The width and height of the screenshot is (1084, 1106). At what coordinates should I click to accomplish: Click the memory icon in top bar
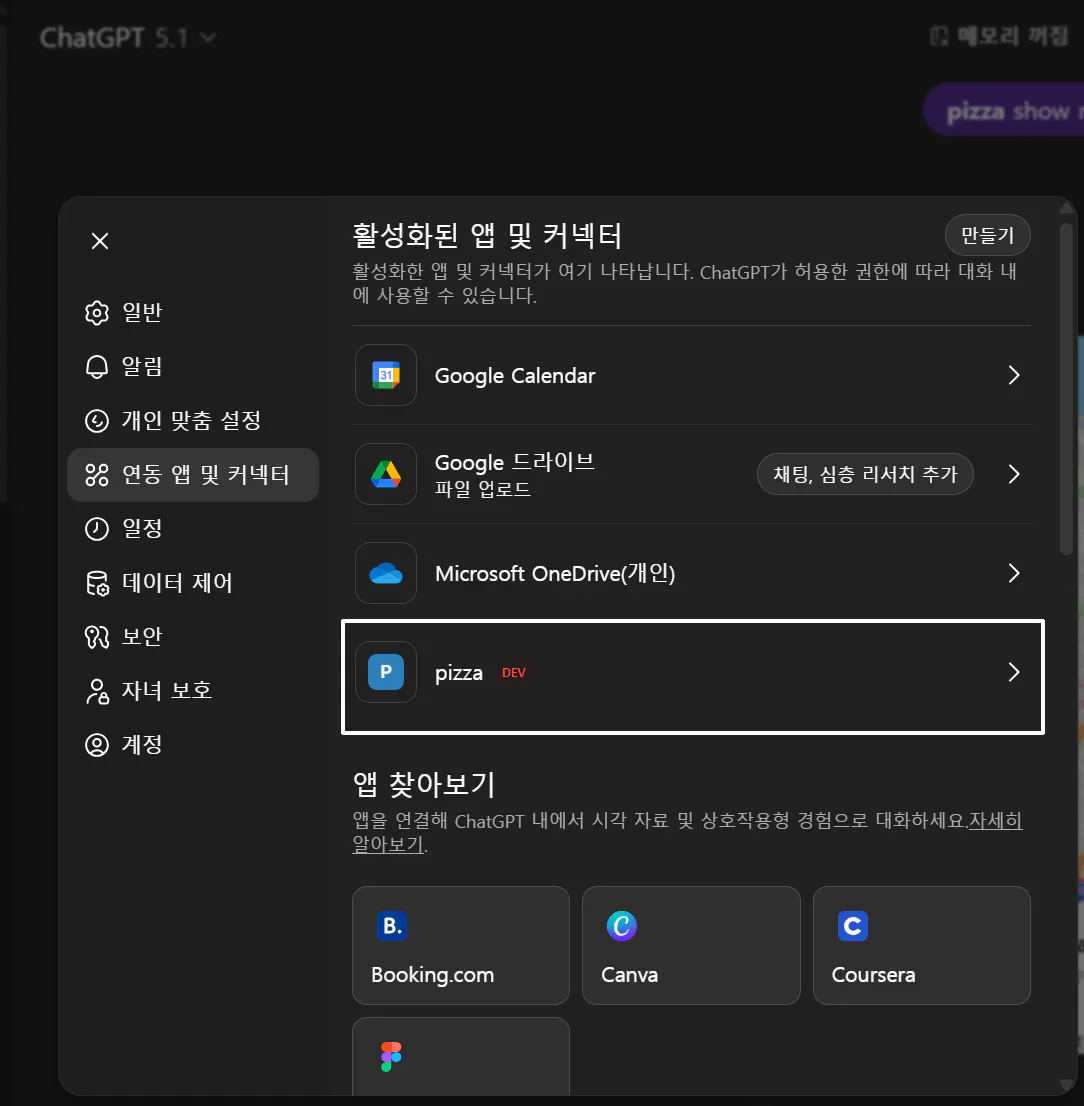(939, 36)
